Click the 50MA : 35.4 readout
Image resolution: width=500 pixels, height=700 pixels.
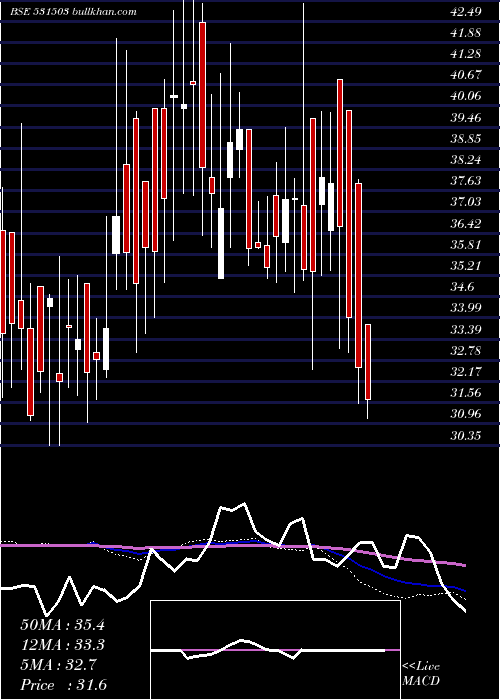click(62, 625)
